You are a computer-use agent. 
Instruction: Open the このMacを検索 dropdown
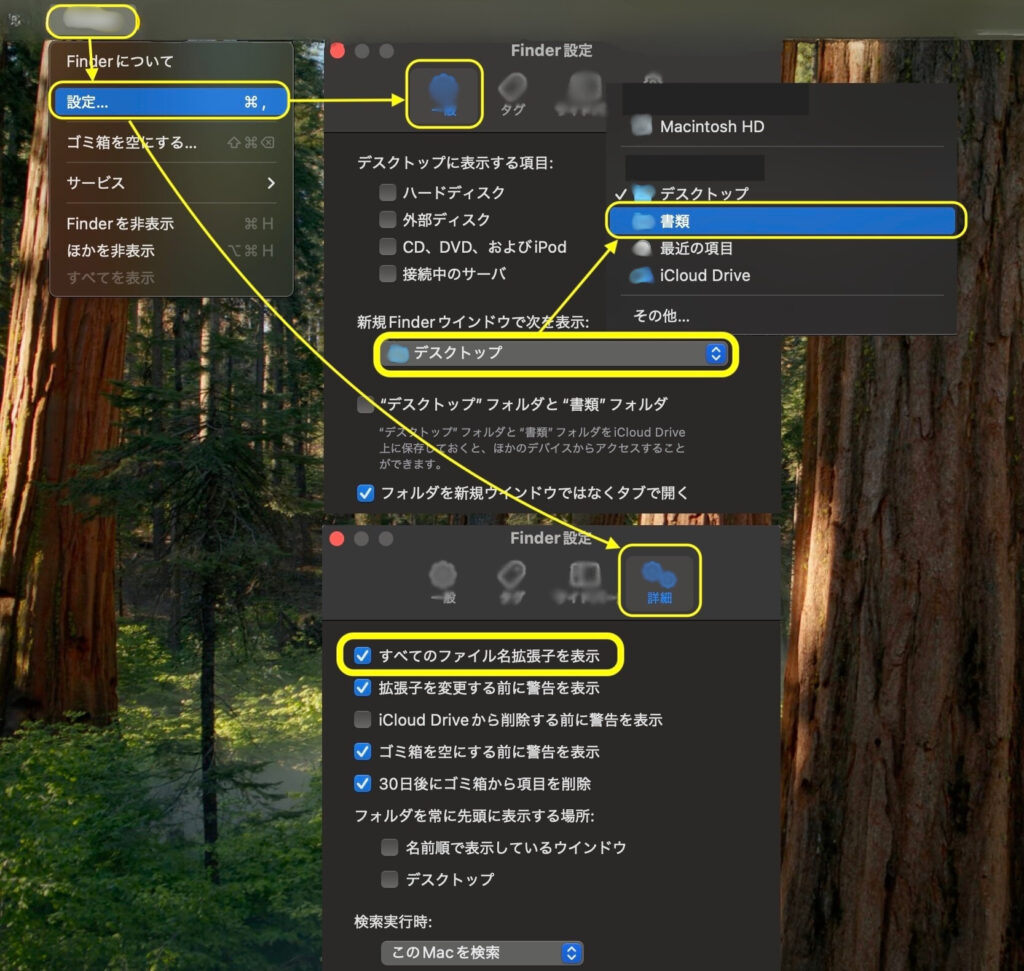coord(481,953)
